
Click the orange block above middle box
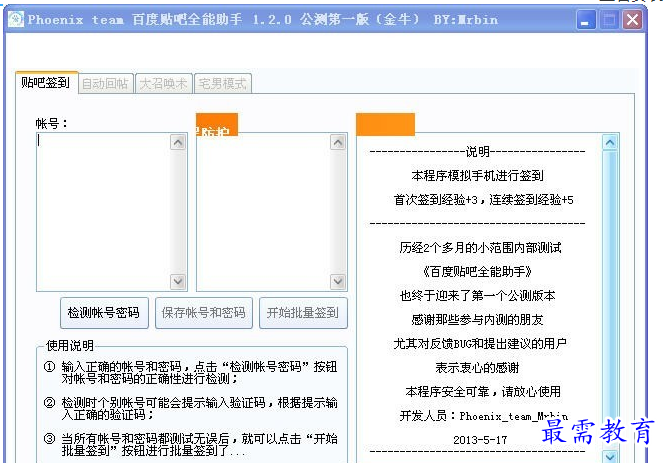point(217,124)
